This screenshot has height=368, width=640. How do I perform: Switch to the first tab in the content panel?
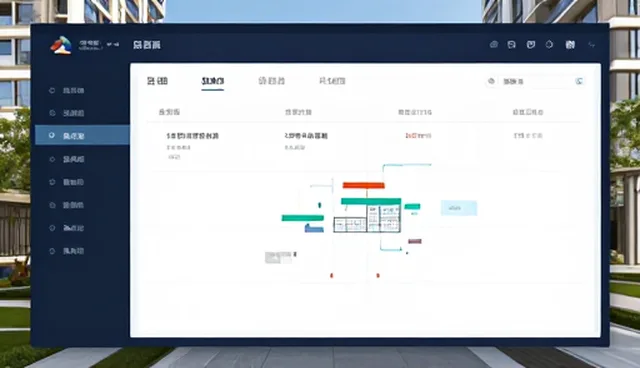pos(157,81)
